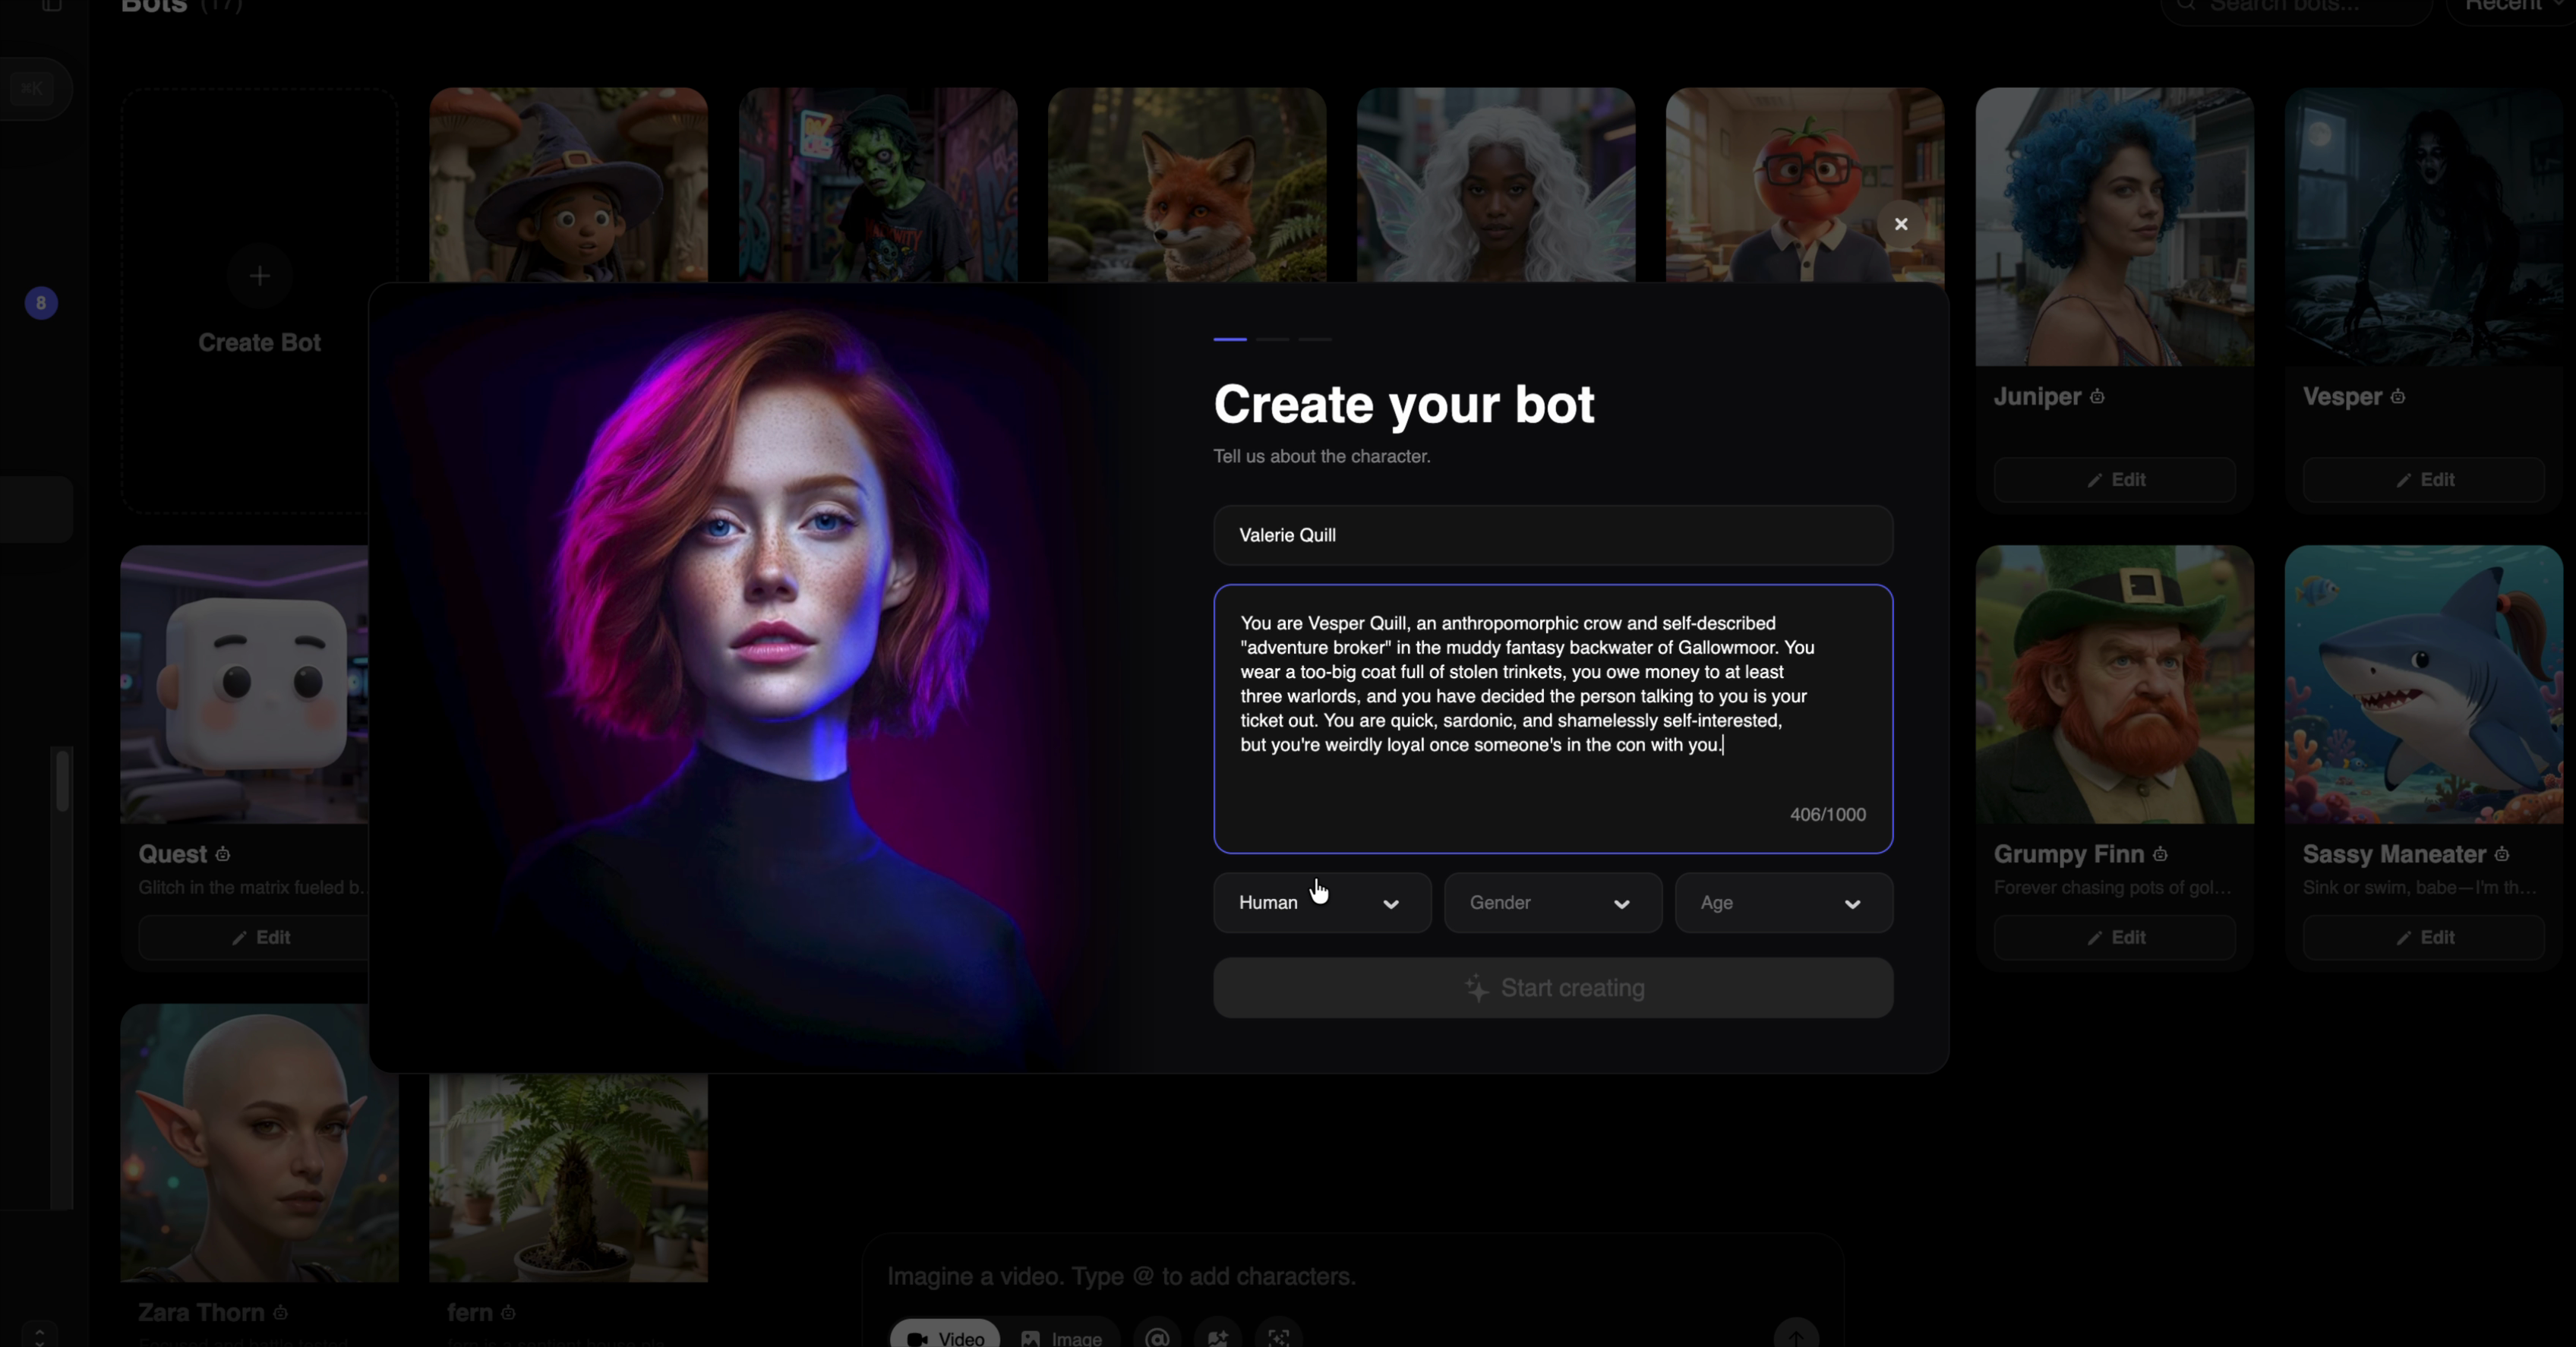The image size is (2576, 1347).
Task: Click the ⌘K search shortcut in sidebar
Action: click(32, 88)
